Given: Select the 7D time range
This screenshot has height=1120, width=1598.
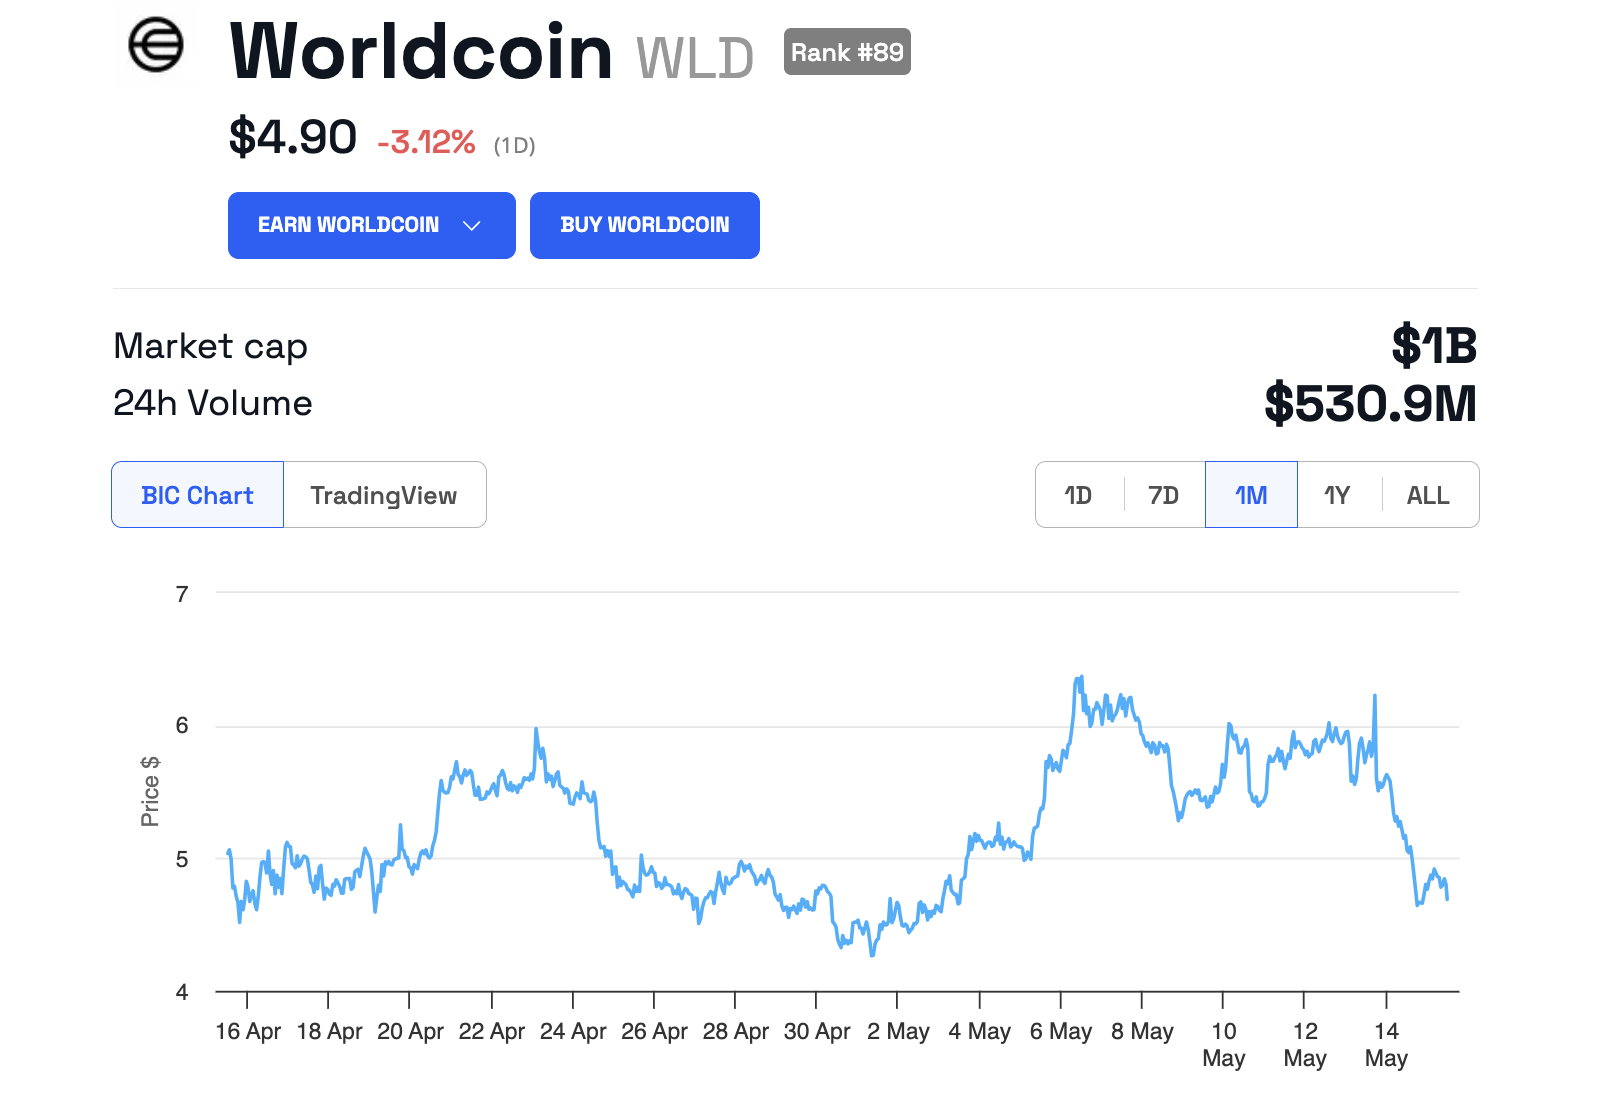Looking at the screenshot, I should pos(1163,495).
